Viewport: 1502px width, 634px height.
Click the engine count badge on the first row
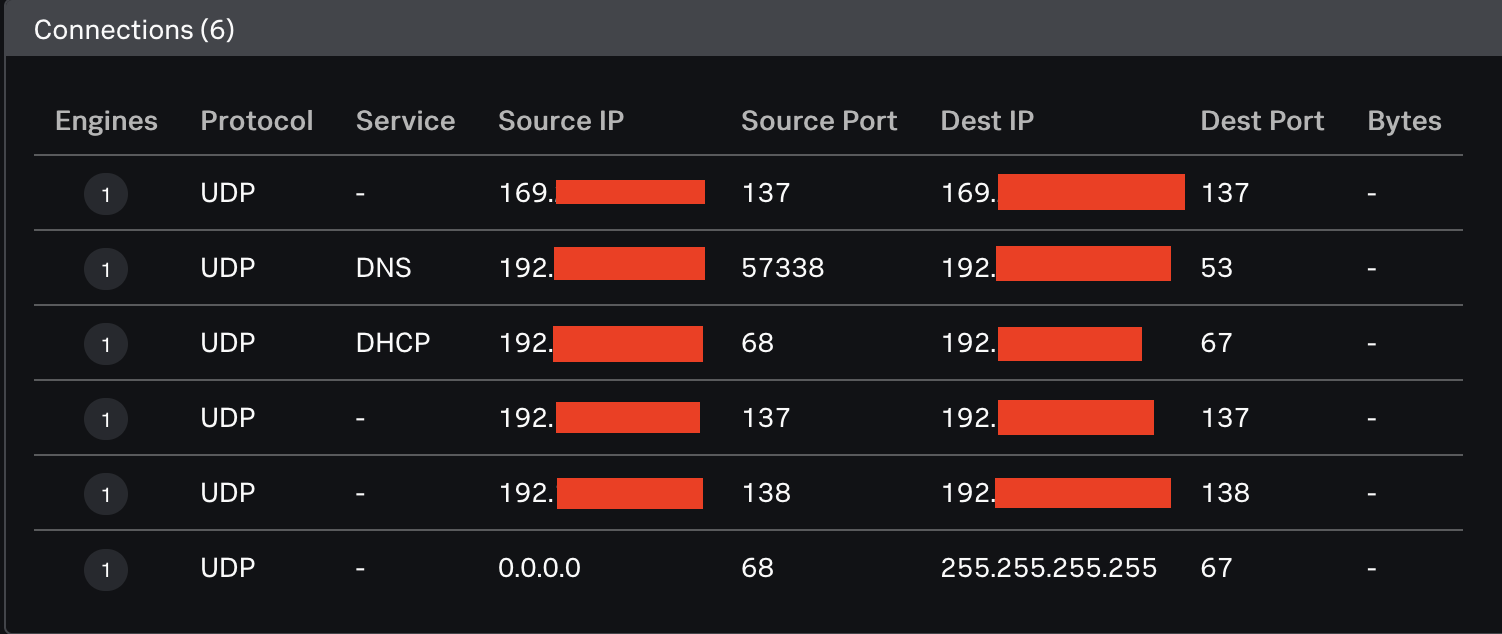coord(106,194)
